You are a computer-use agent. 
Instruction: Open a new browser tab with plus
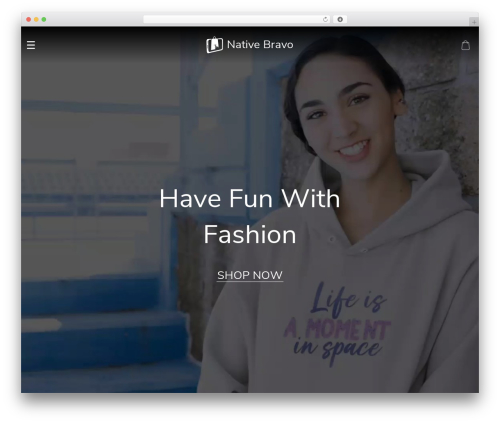pos(474,22)
